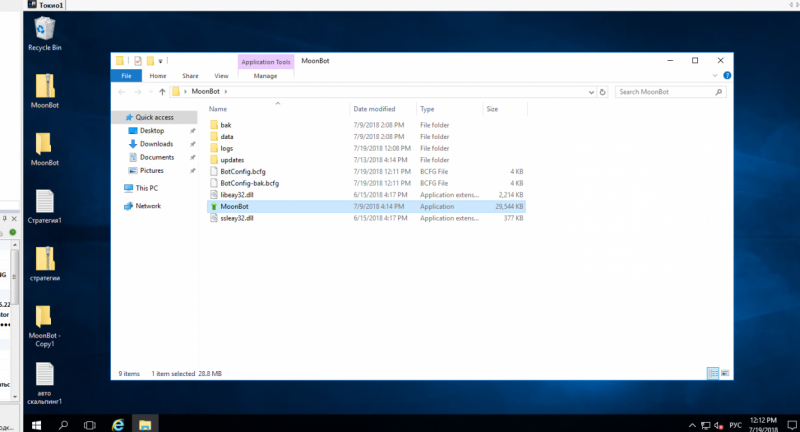Click the Токио1 window tab at top
Image resolution: width=800 pixels, height=432 pixels.
coord(45,5)
